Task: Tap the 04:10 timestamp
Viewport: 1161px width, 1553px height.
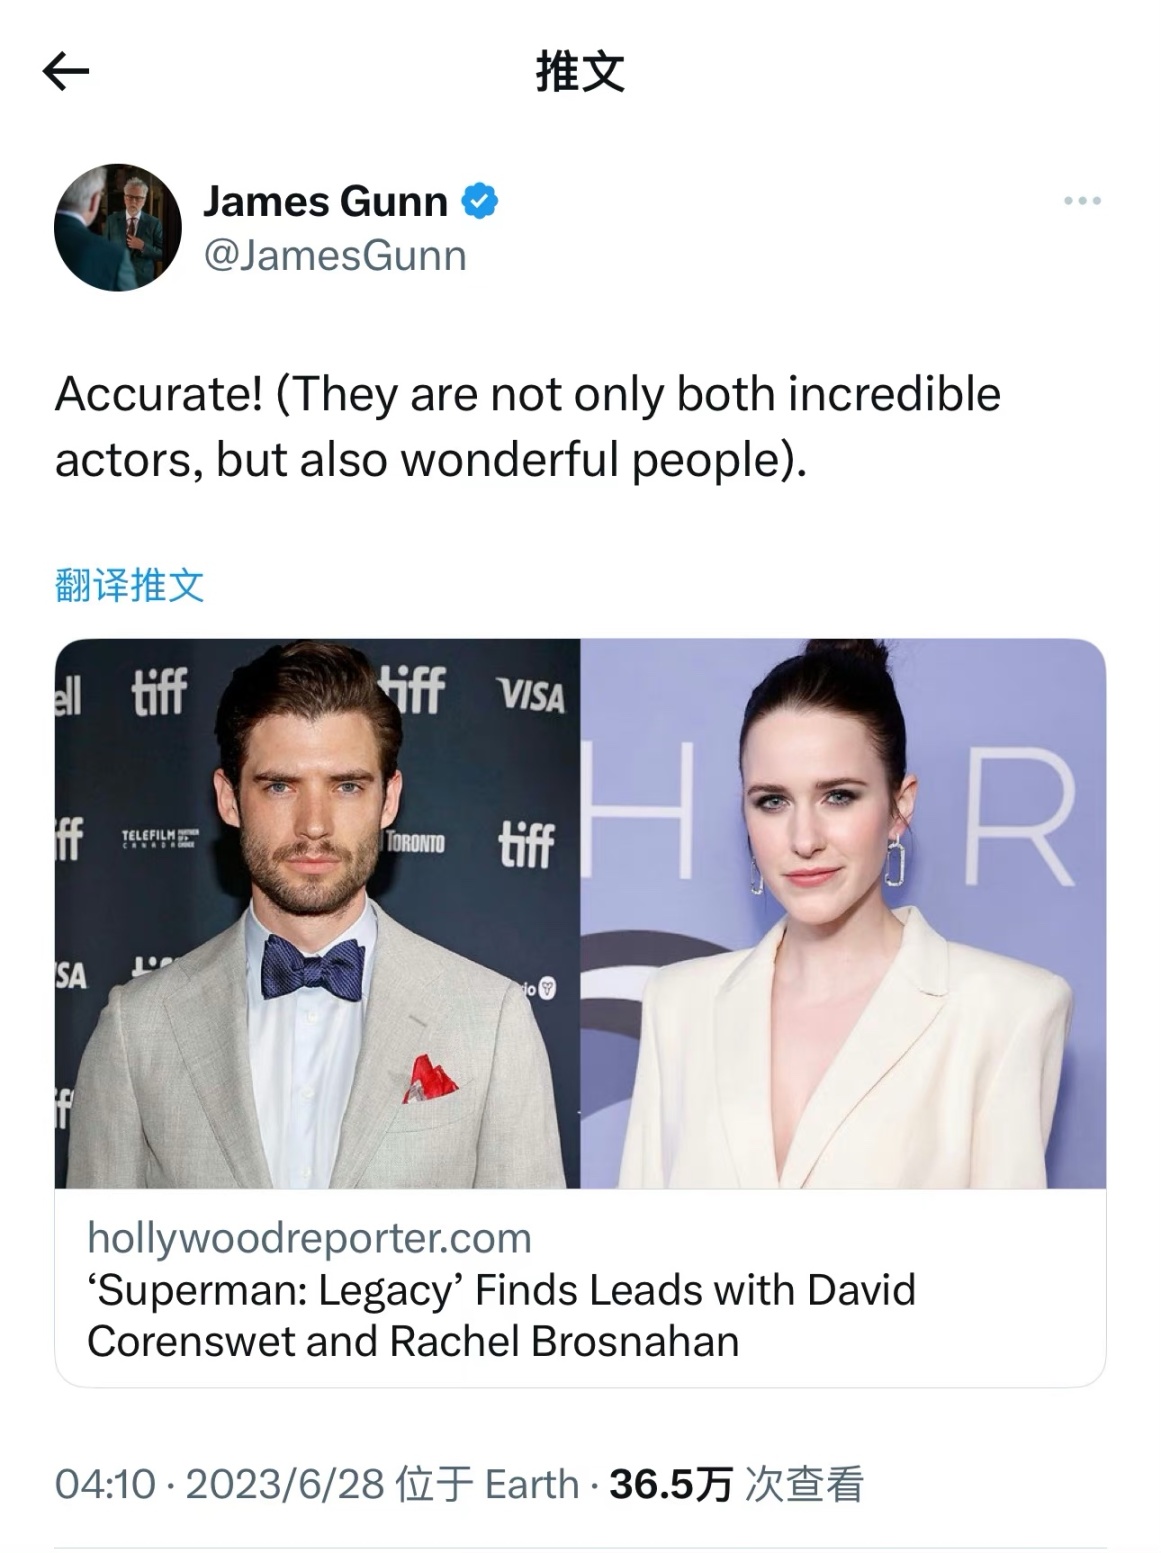Action: click(x=105, y=1484)
